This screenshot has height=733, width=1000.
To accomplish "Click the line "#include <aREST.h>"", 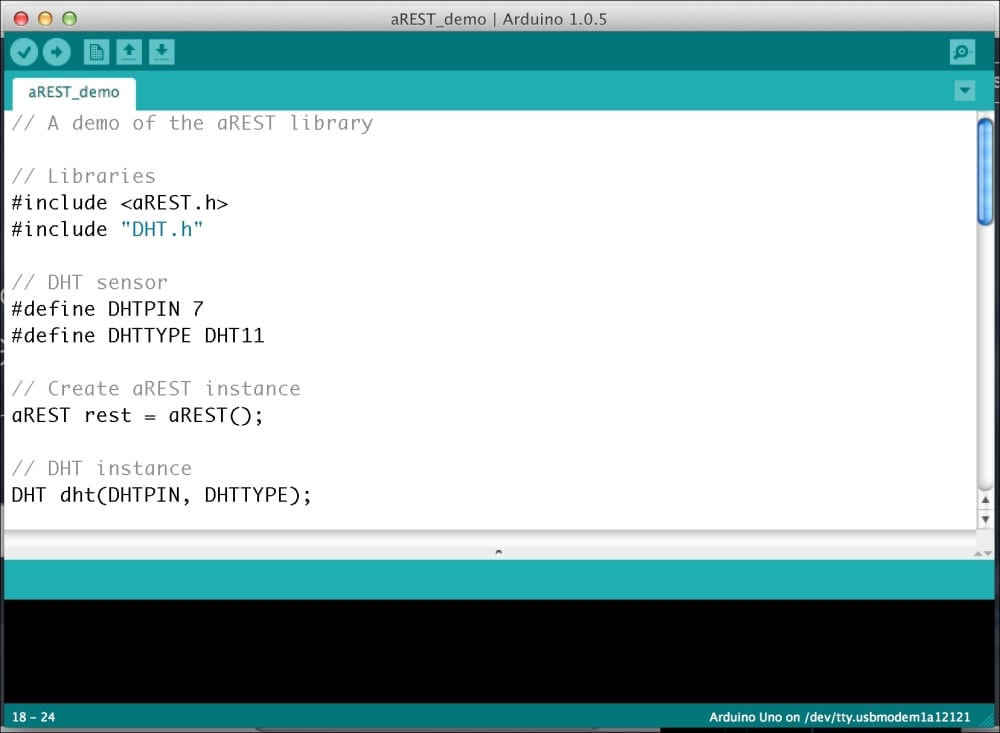I will point(120,203).
